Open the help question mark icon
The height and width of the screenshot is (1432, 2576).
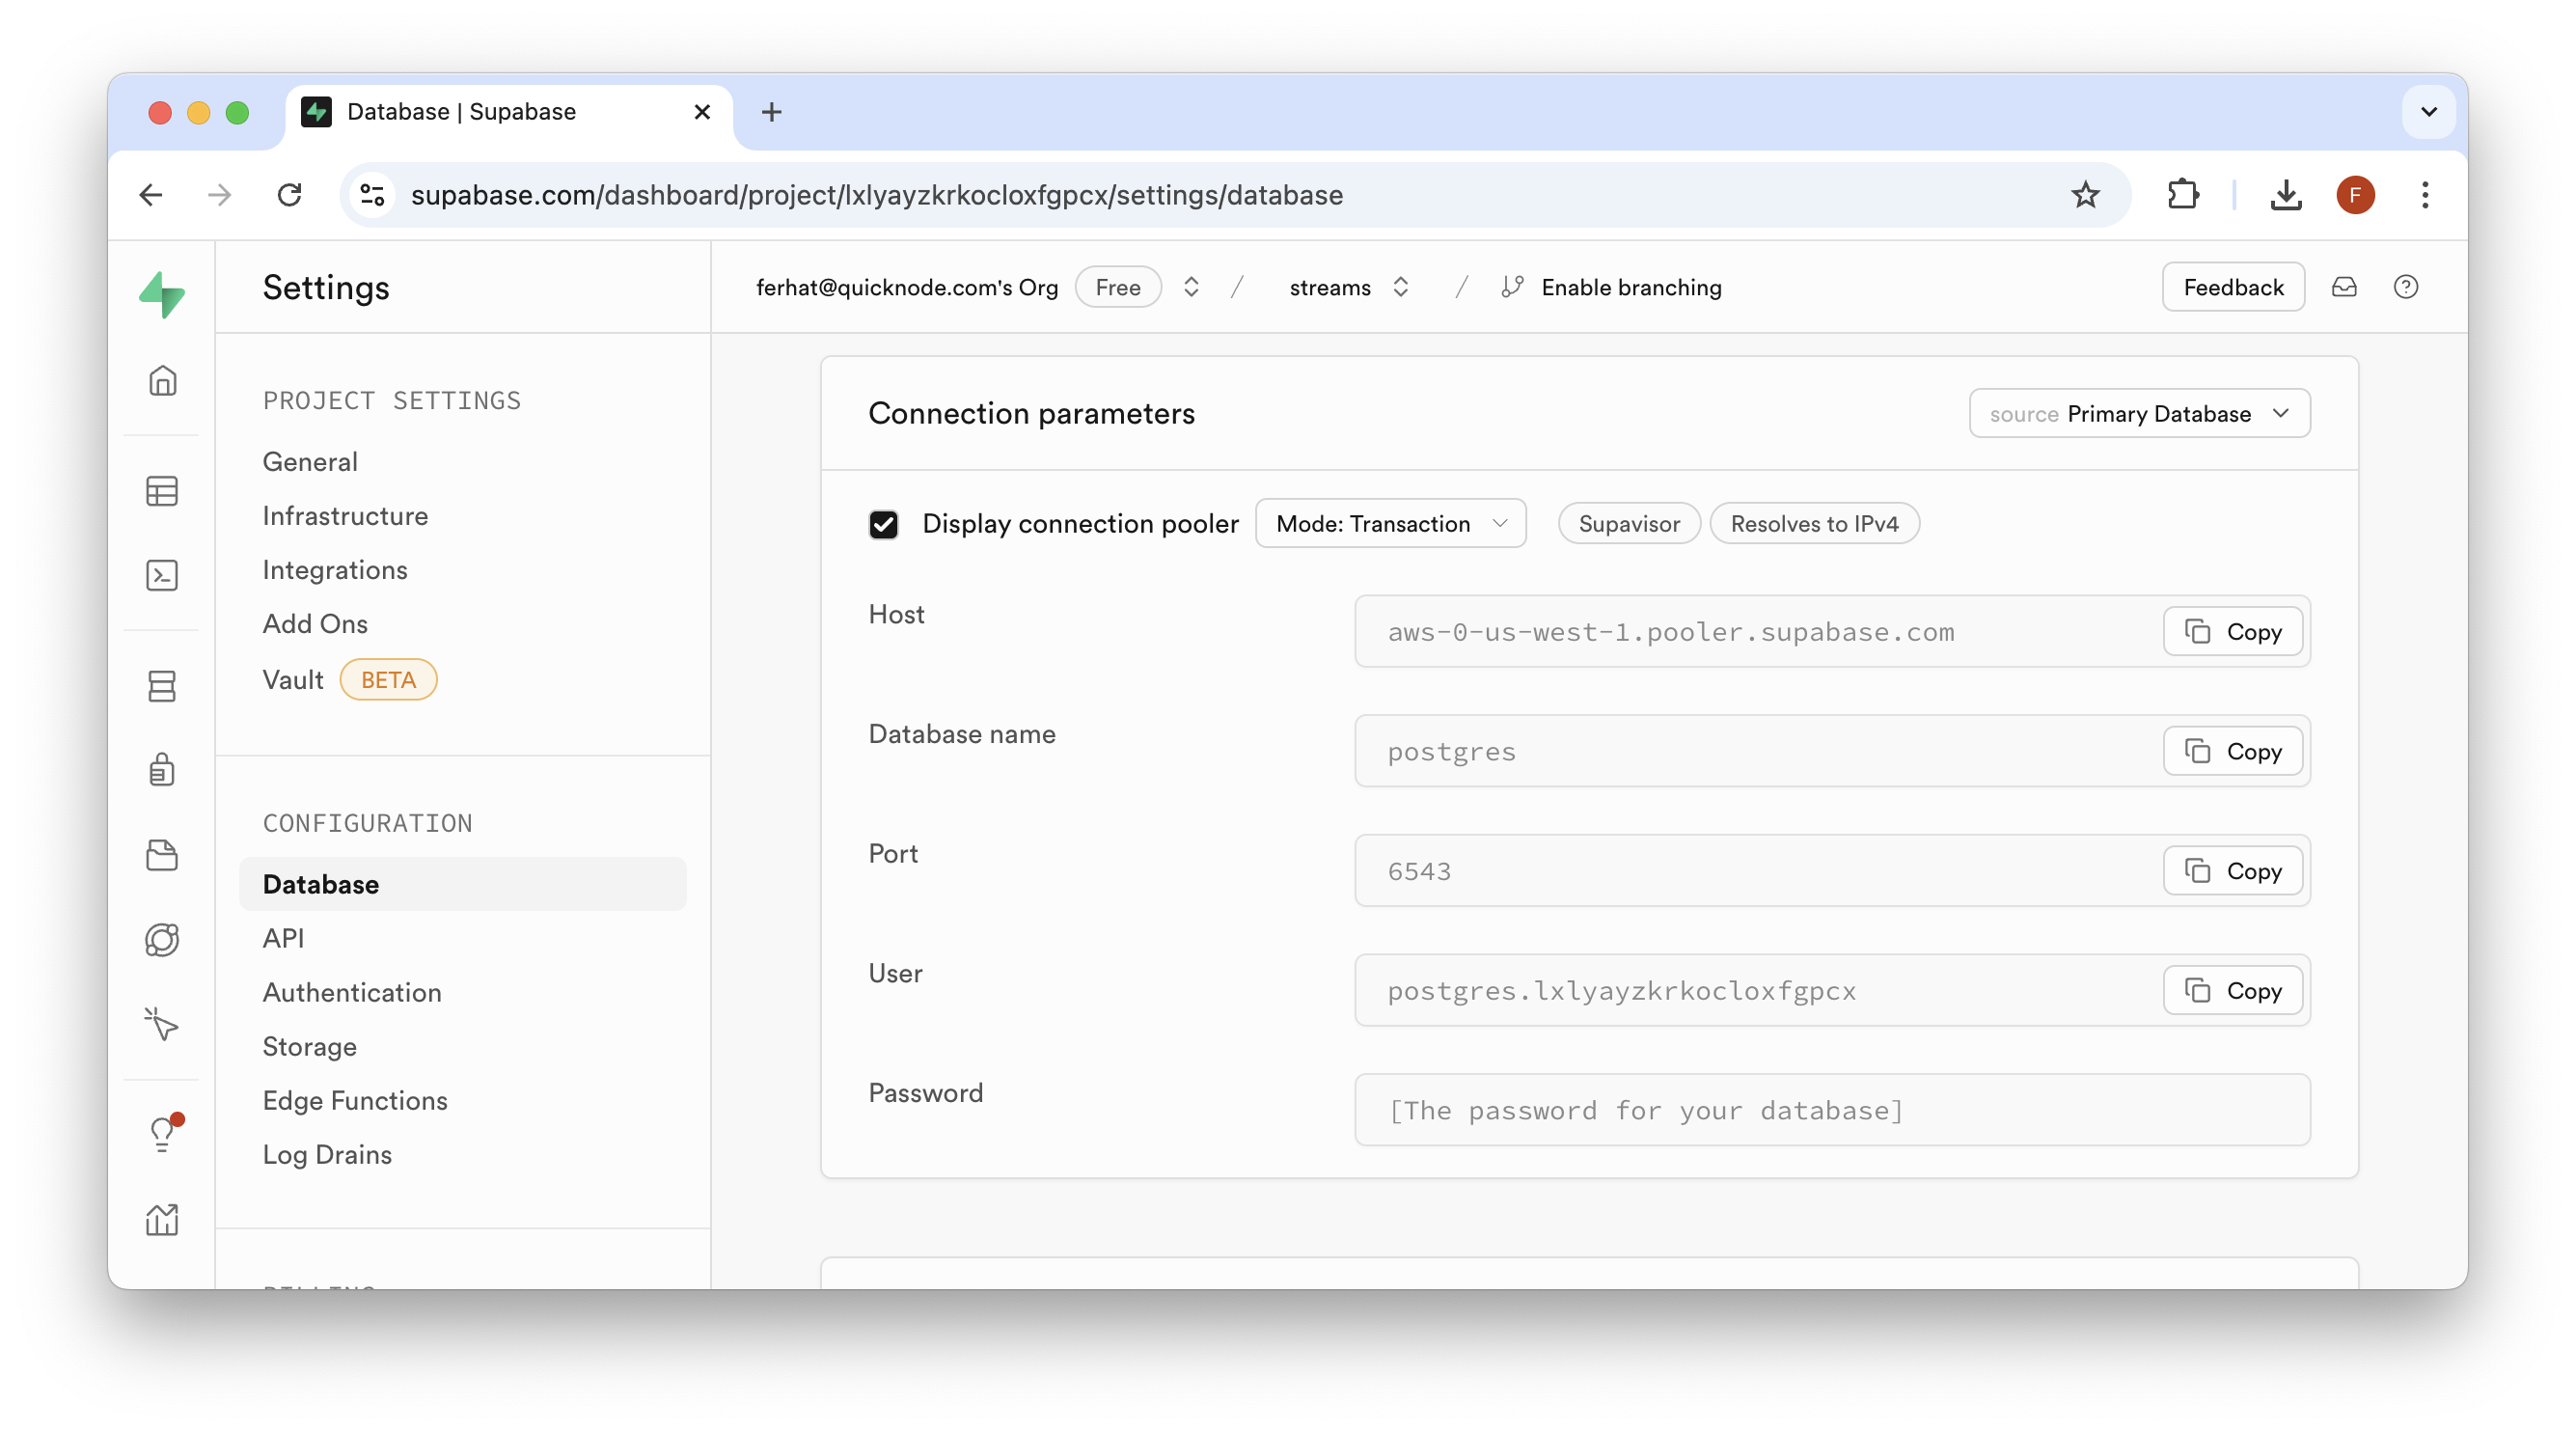[2406, 287]
